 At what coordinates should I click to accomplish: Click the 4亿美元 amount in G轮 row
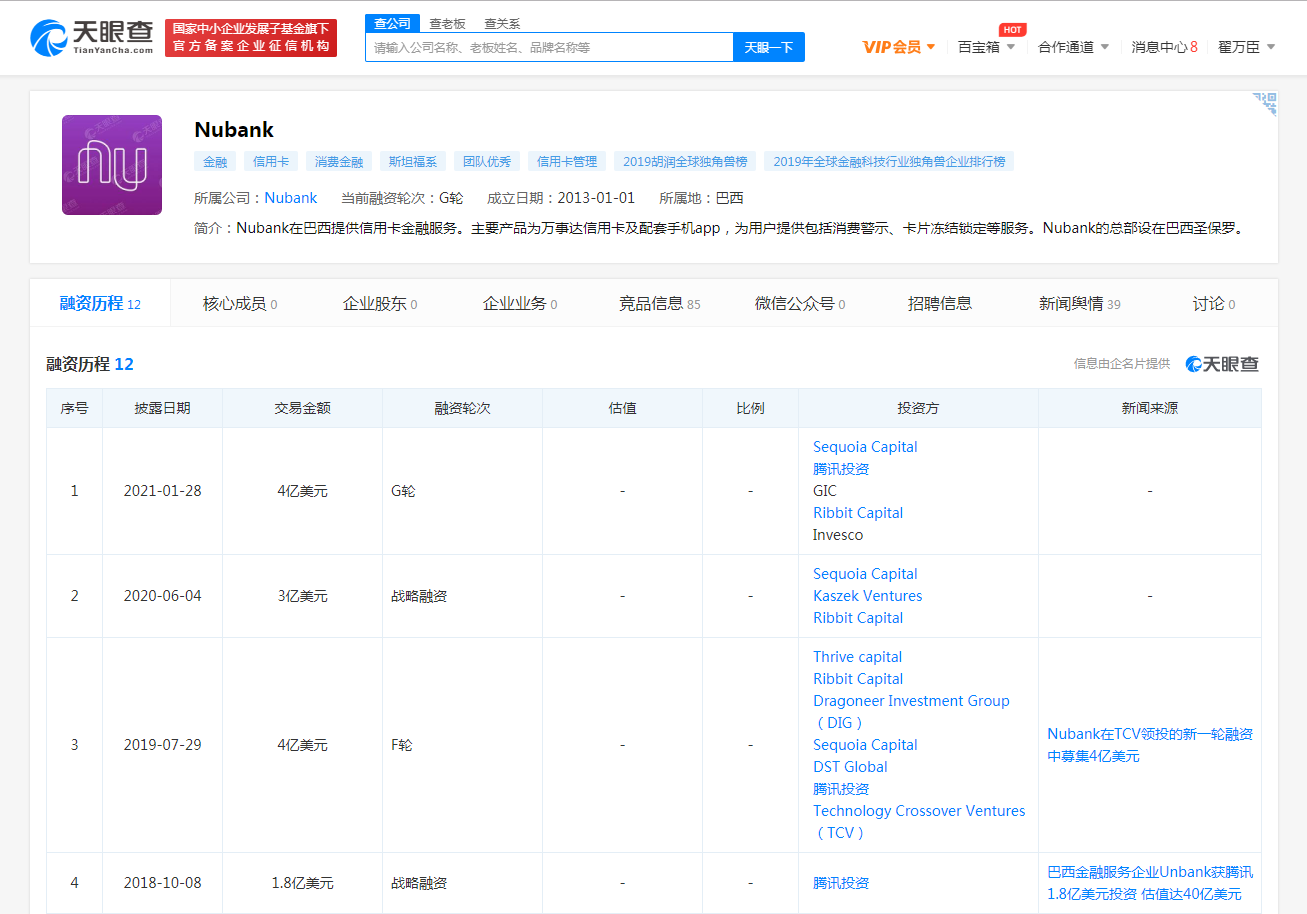pos(302,491)
